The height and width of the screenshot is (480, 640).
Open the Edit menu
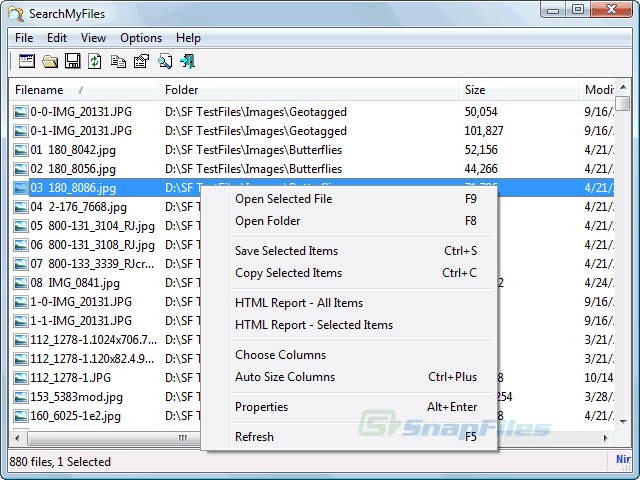pos(57,38)
